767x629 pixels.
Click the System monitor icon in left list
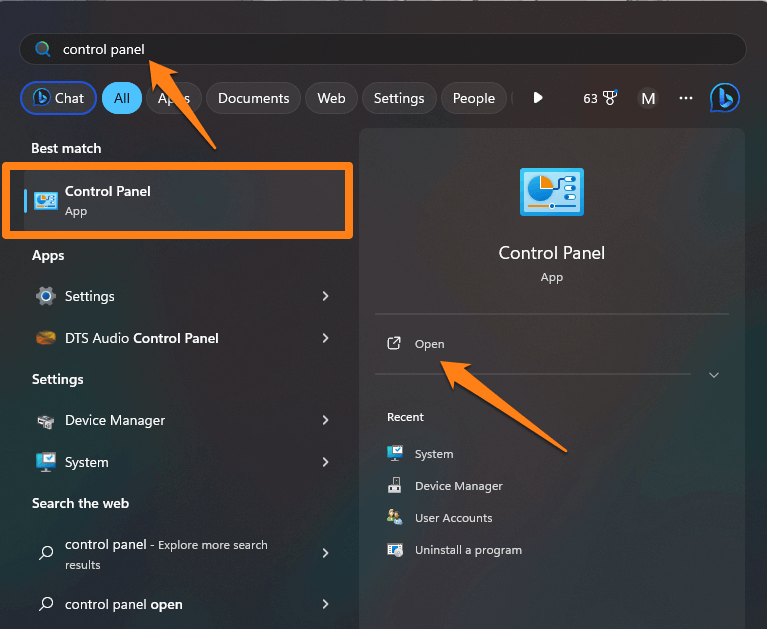click(x=46, y=462)
